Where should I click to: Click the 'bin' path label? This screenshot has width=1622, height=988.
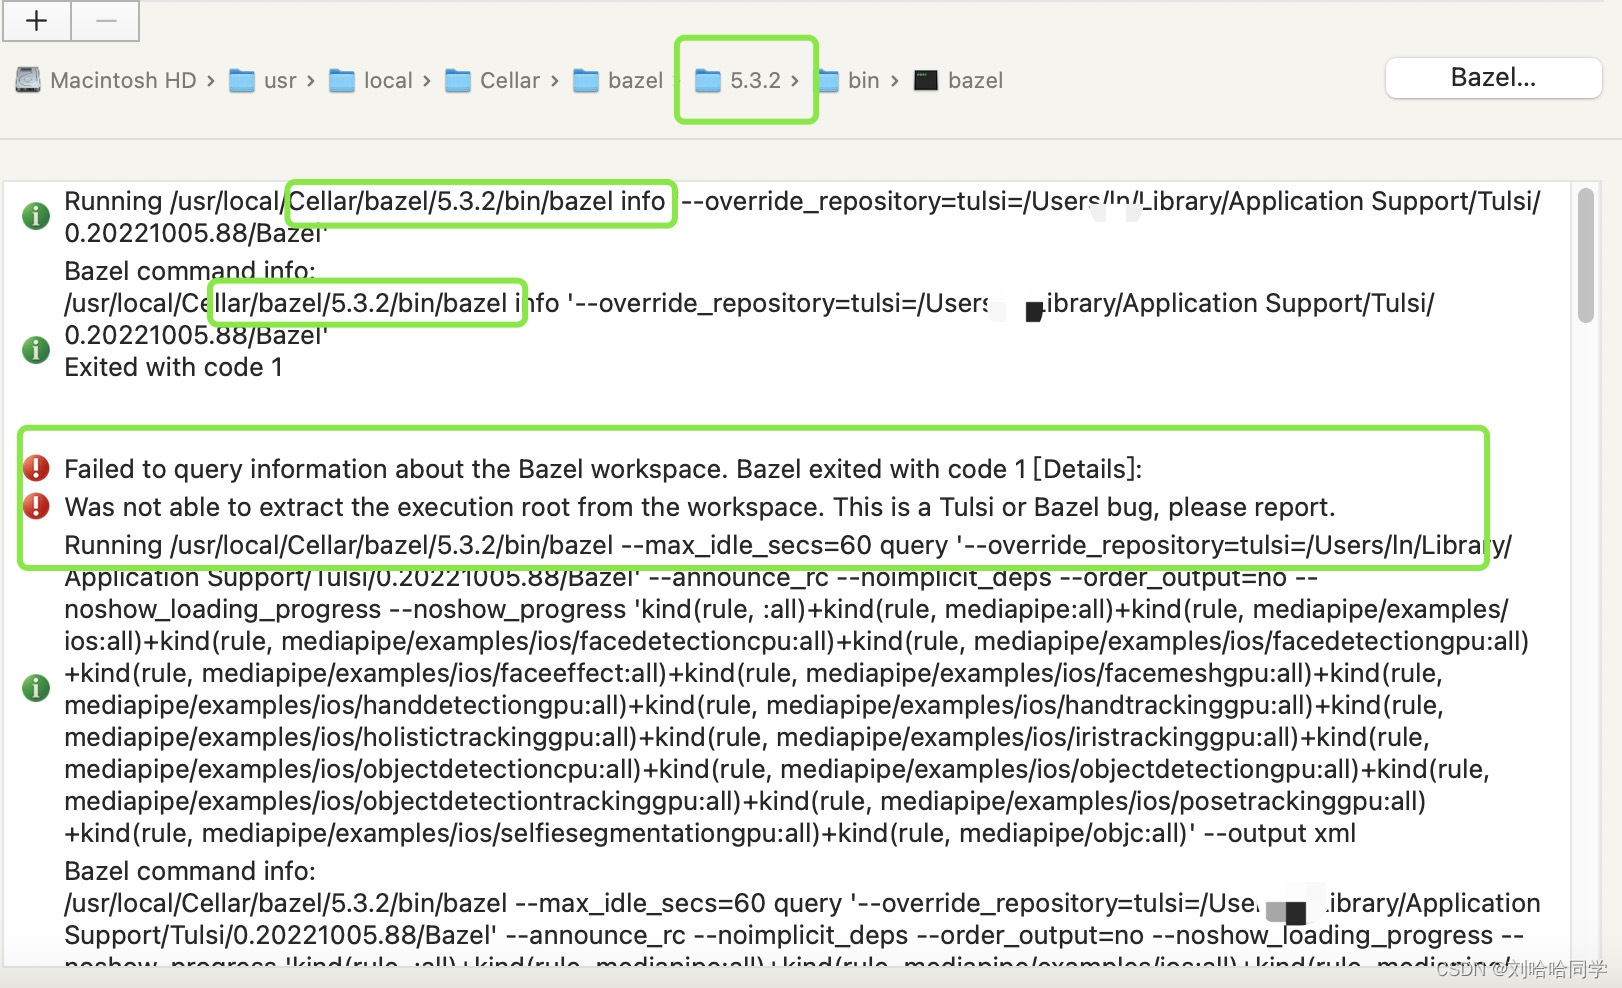pos(864,80)
